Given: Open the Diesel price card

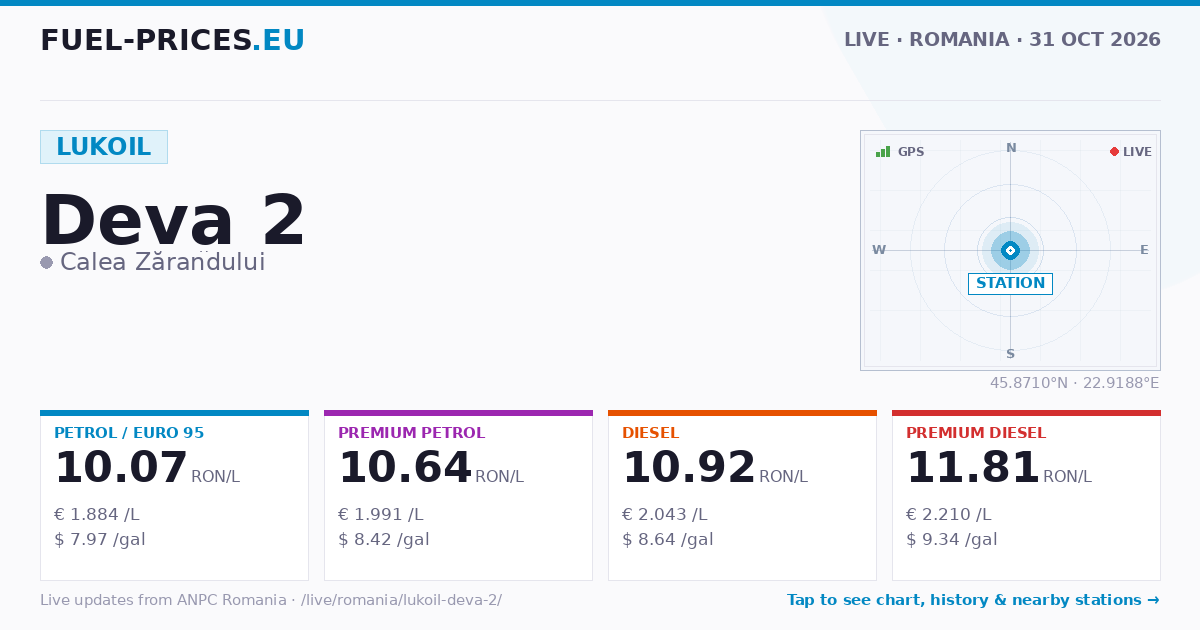Looking at the screenshot, I should [x=742, y=495].
